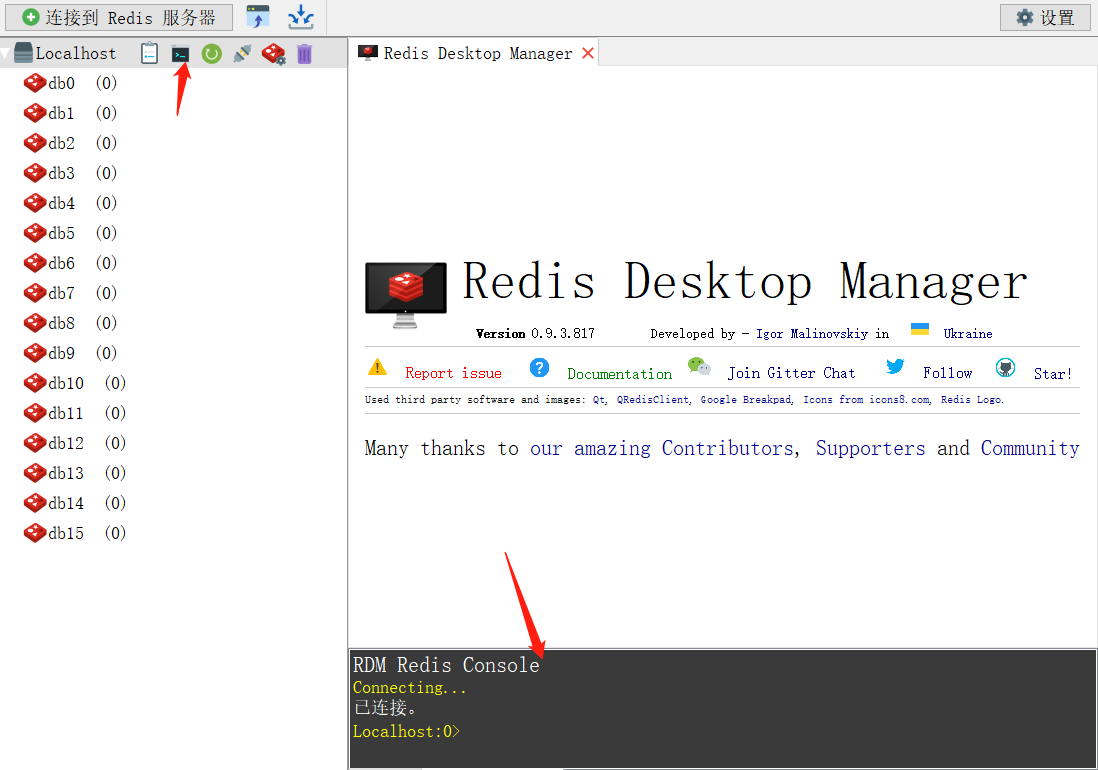Open Join Gitter Chat link

(791, 373)
